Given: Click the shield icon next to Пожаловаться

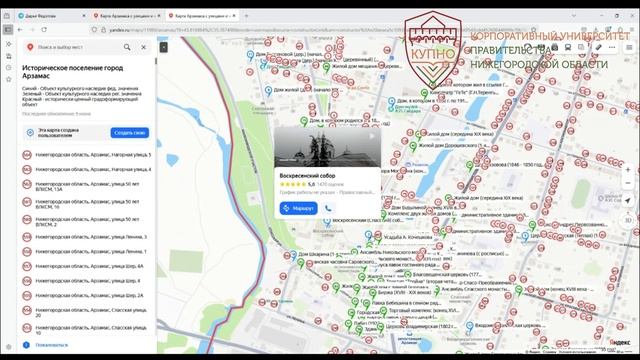Looking at the screenshot, I should [27, 345].
